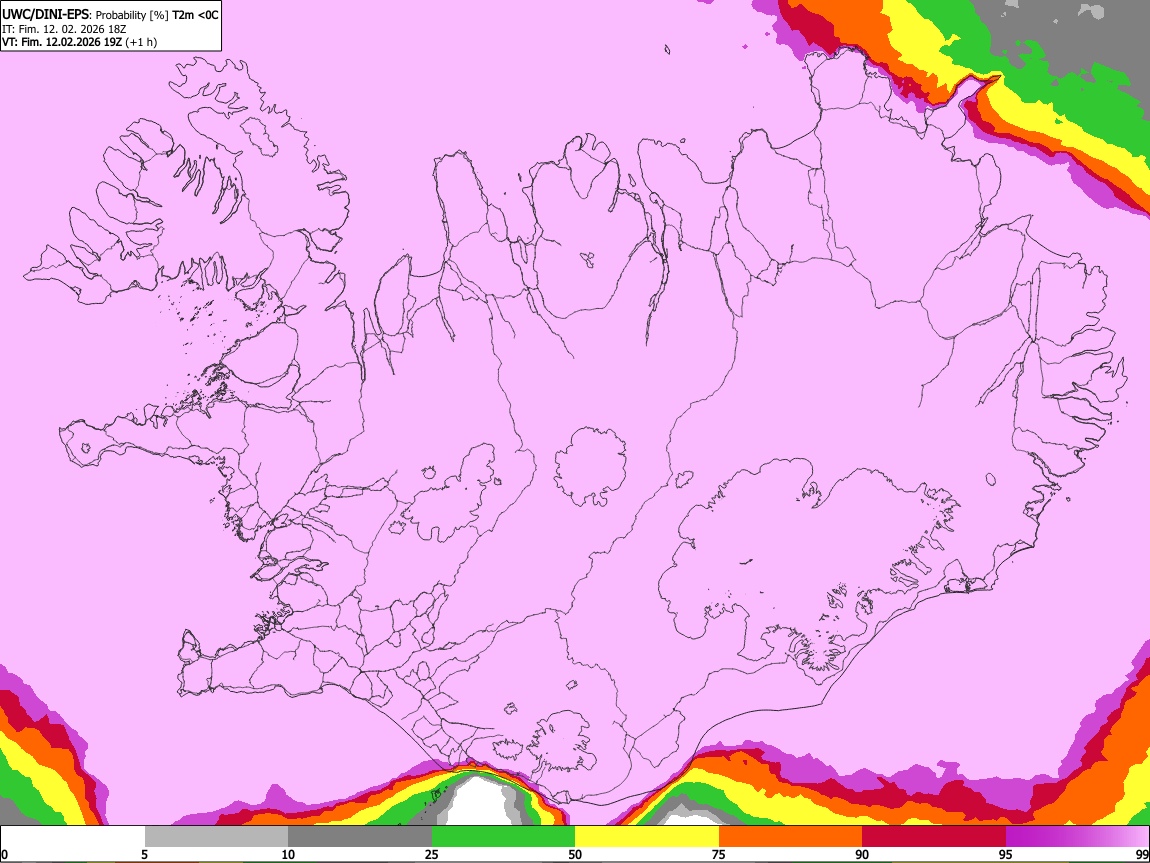
Task: Select the orange 75-90% legend swatch
Action: (x=791, y=836)
